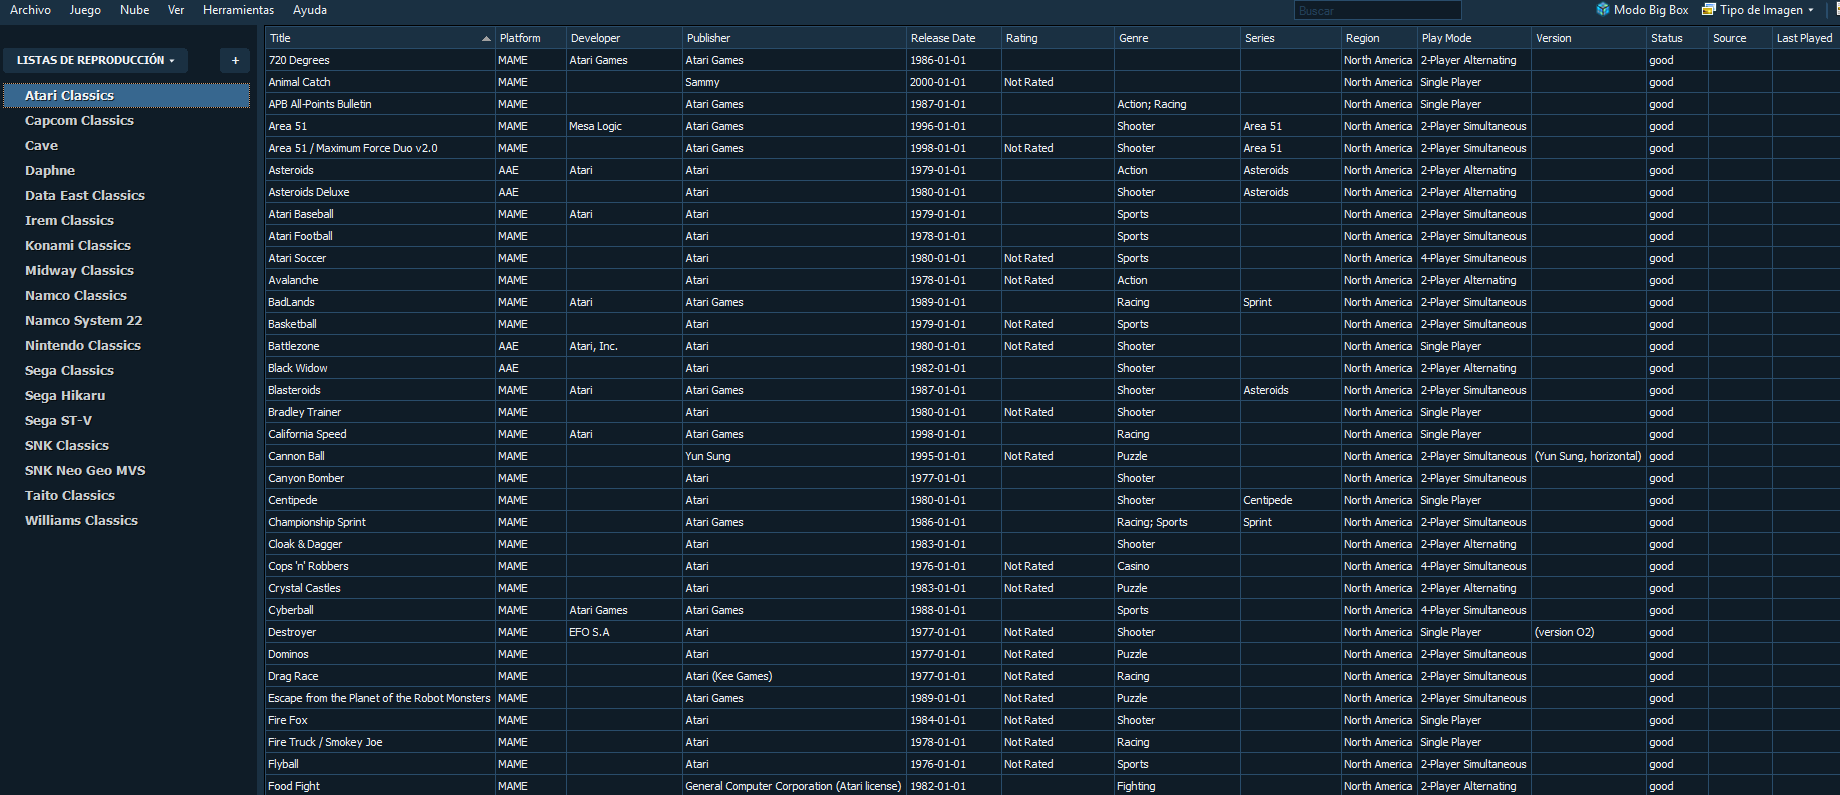
Task: Select the Irem Classics playlist
Action: (x=69, y=220)
